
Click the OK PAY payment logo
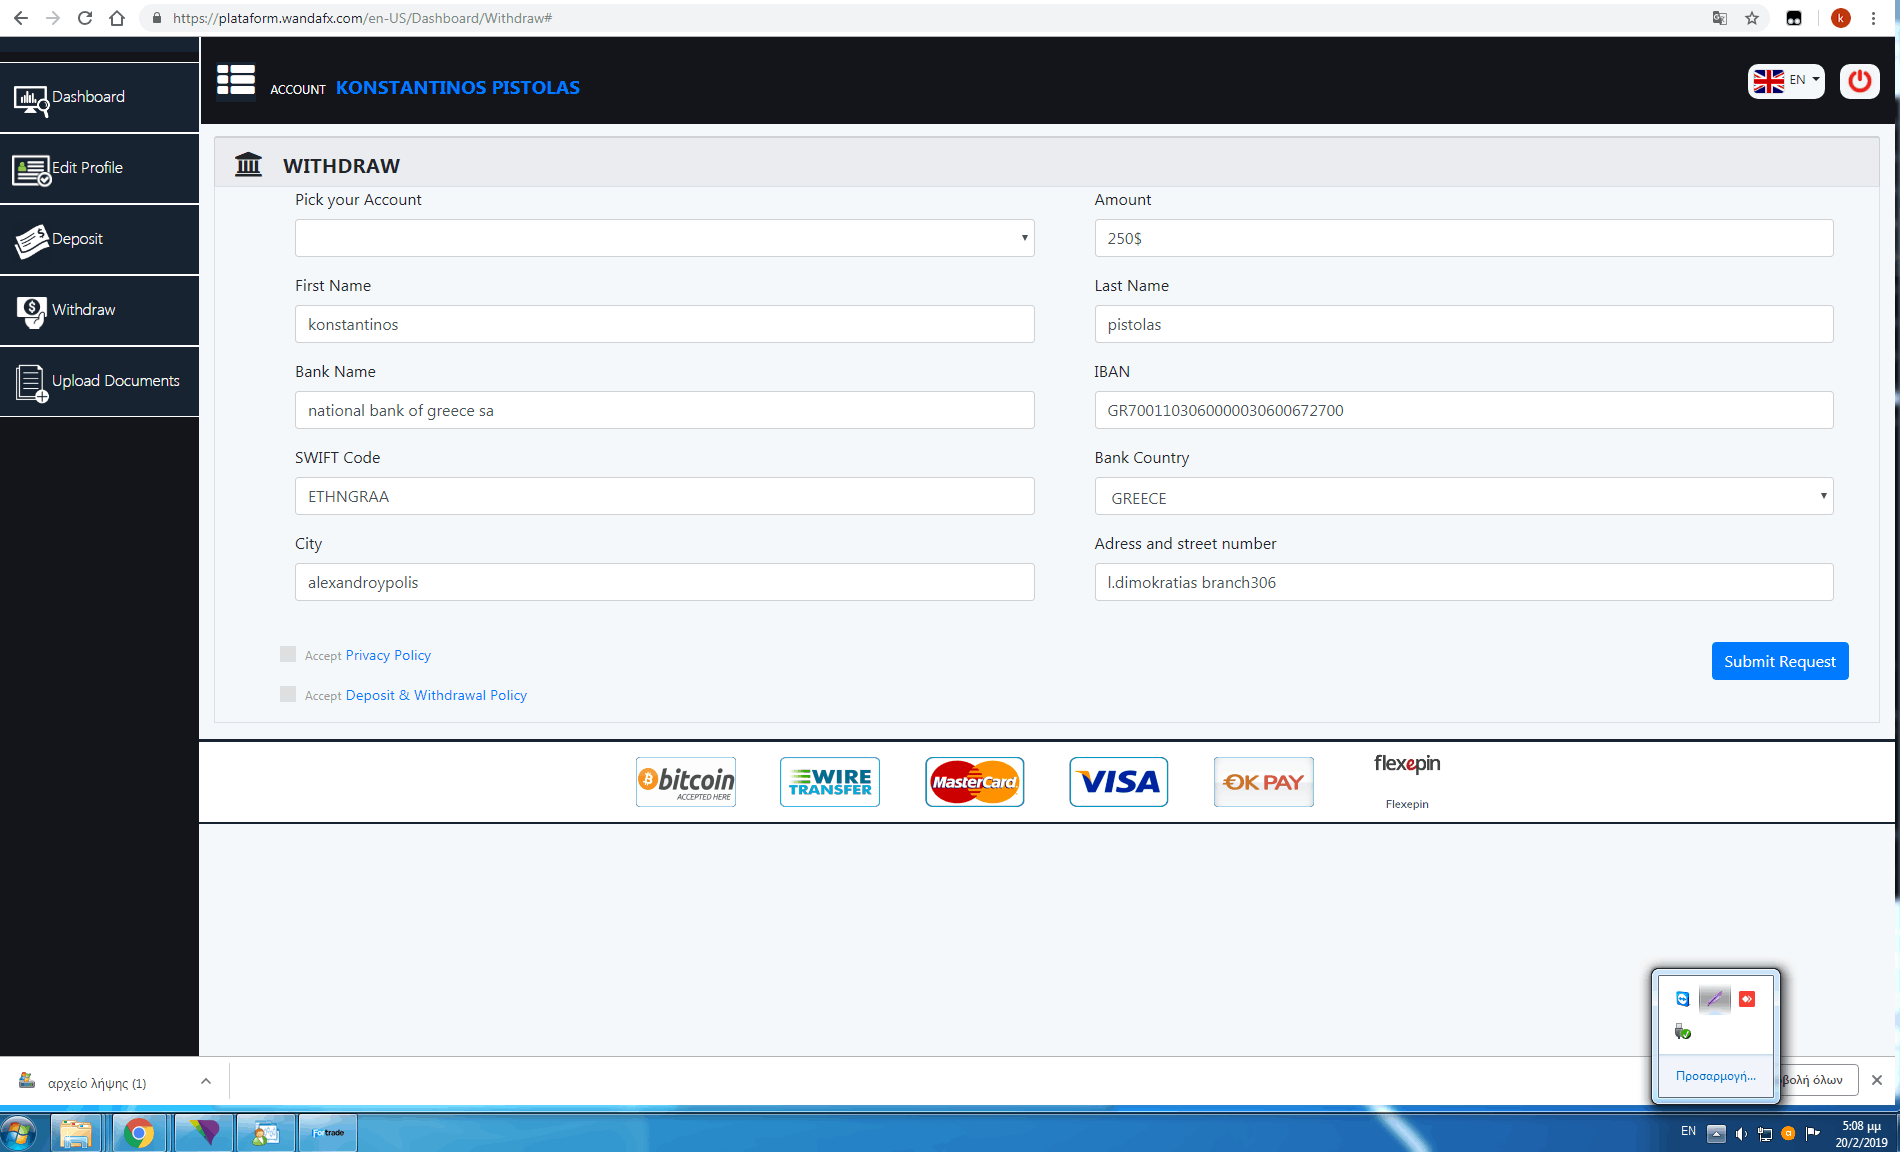click(x=1263, y=782)
